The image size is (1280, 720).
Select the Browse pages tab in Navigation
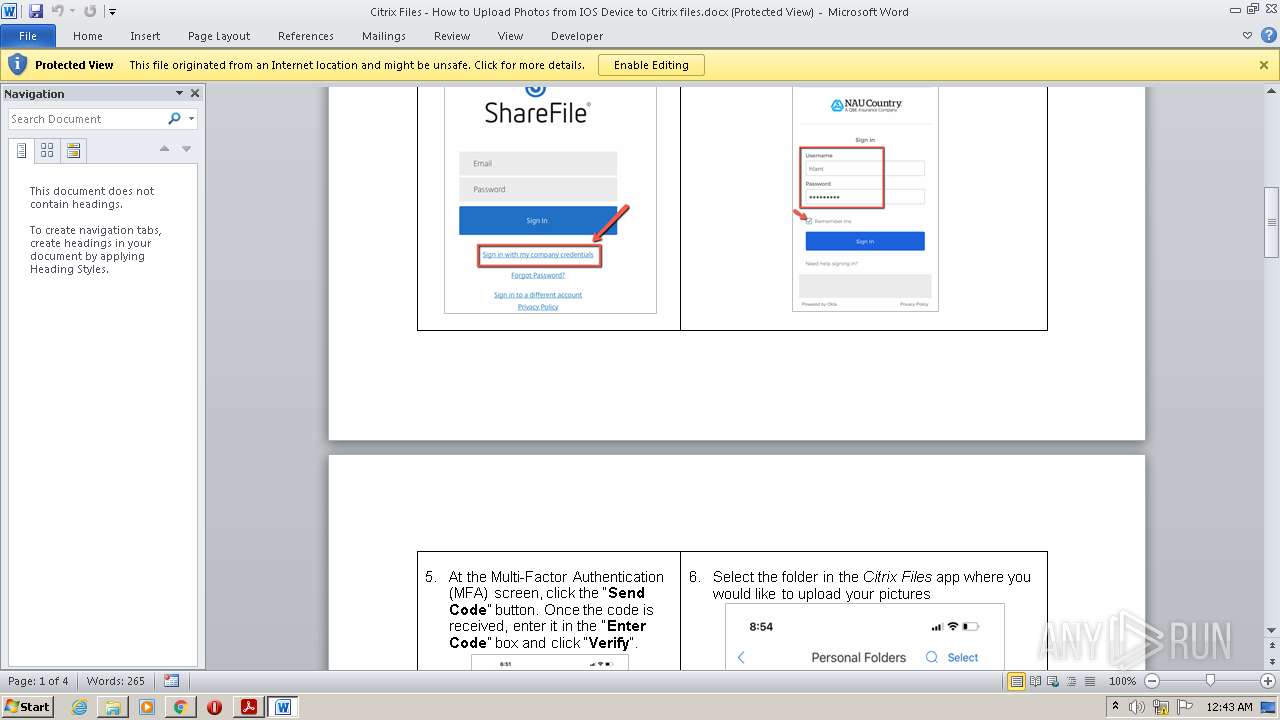pyautogui.click(x=47, y=151)
